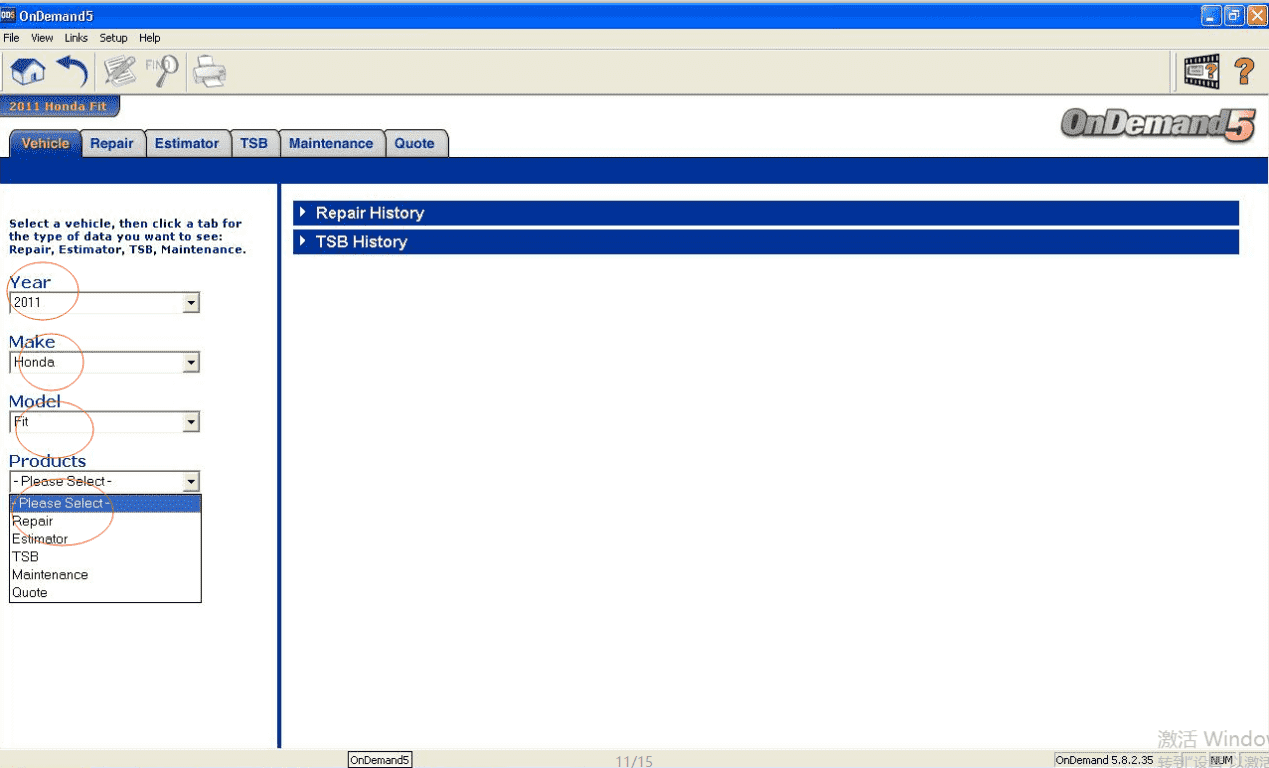The width and height of the screenshot is (1269, 768).
Task: Click the 2011 Honda Fit vehicle tag
Action: click(x=59, y=106)
